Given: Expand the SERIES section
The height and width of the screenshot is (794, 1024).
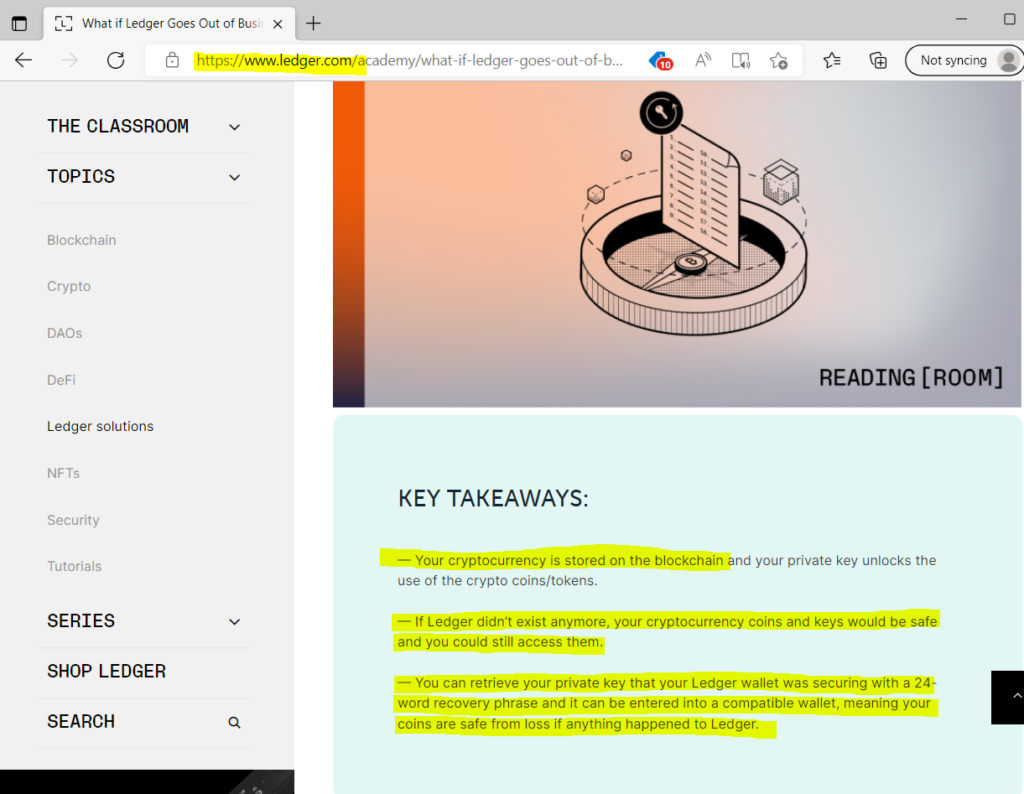Looking at the screenshot, I should 234,621.
